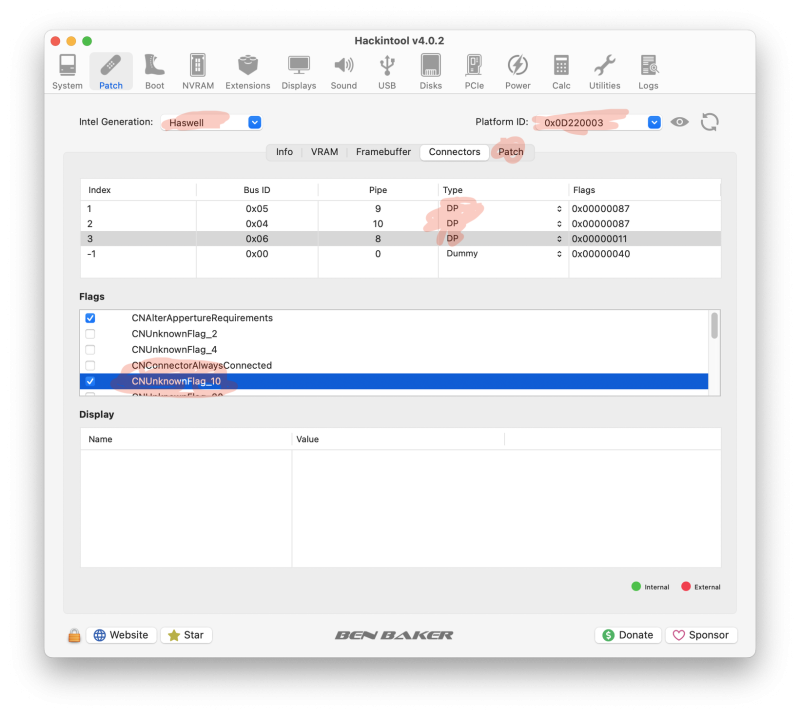Click the Bus ID column header
Screen dimensions: 800x716
click(x=257, y=190)
